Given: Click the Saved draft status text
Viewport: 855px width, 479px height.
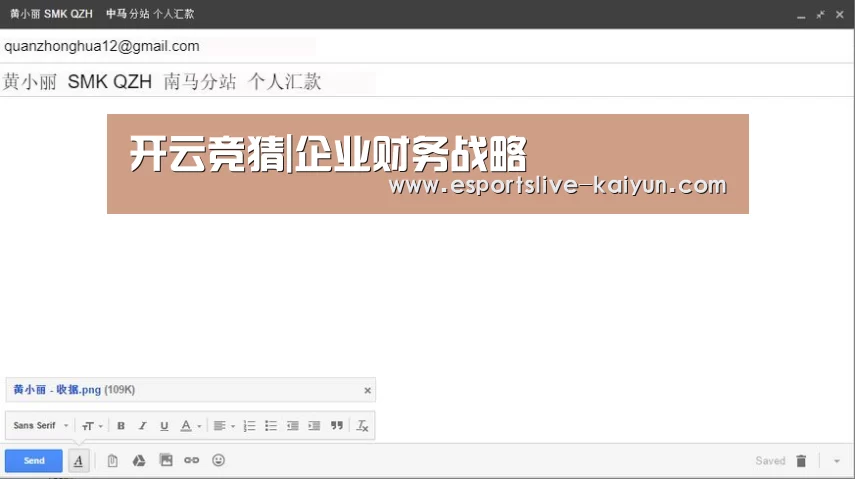Looking at the screenshot, I should coord(770,461).
